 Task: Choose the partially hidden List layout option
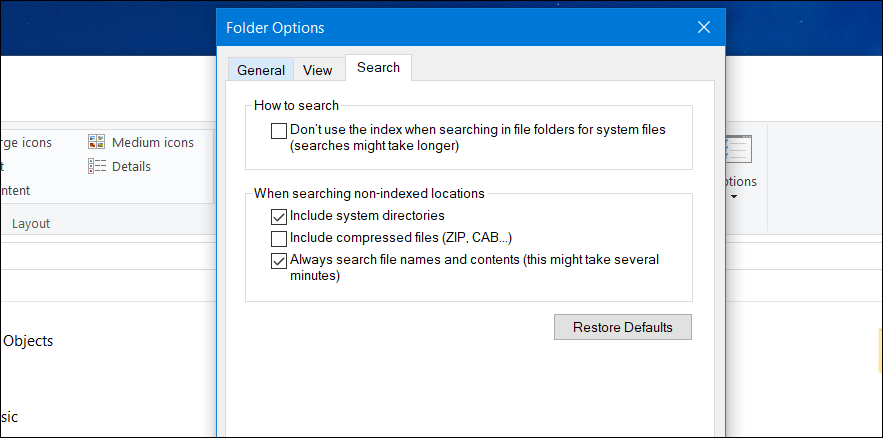tap(3, 166)
